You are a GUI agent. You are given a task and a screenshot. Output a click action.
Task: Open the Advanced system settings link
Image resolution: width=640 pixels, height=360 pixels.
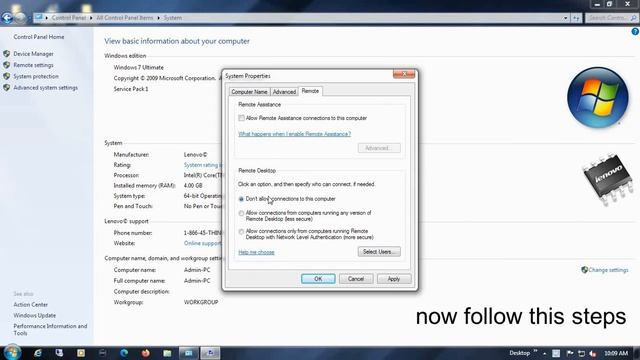point(45,87)
